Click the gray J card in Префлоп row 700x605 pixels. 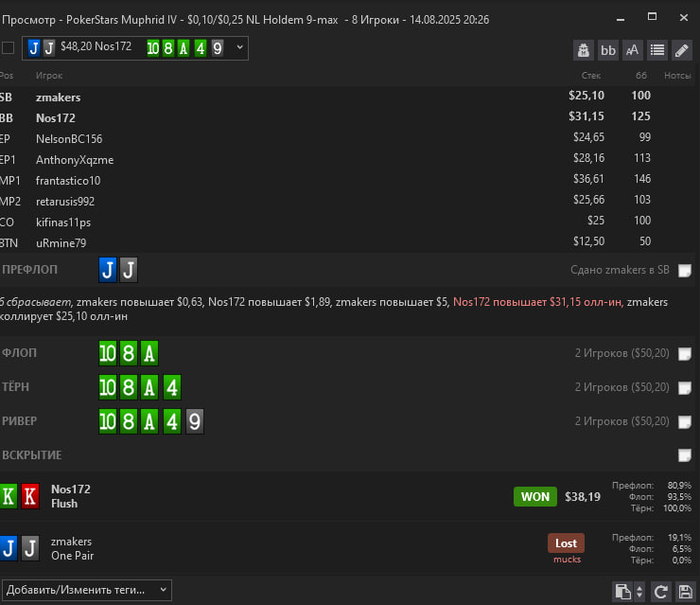click(129, 270)
